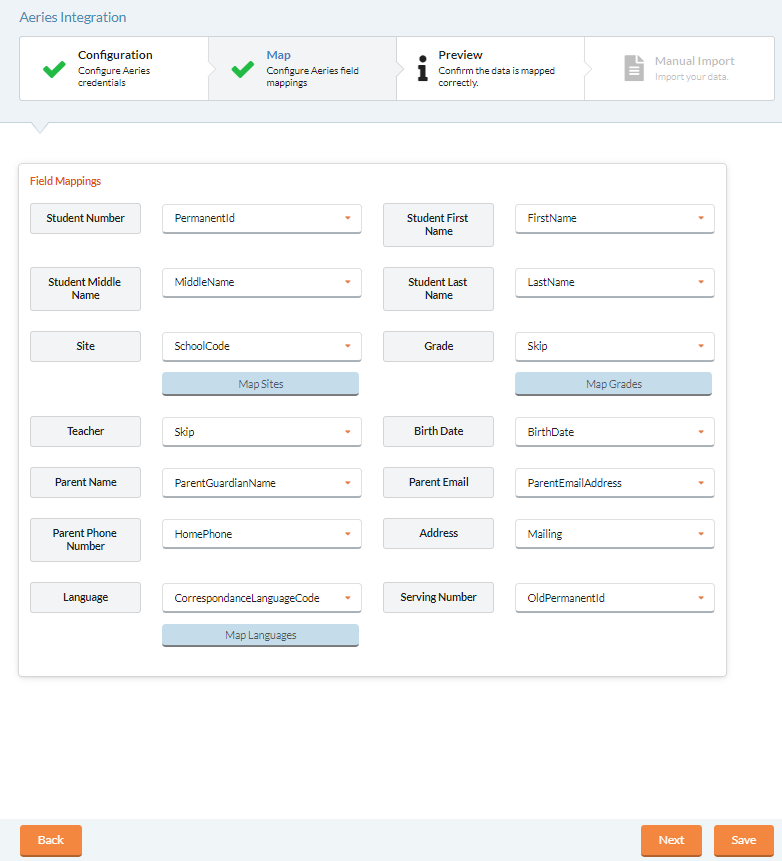Image resolution: width=782 pixels, height=861 pixels.
Task: Click the Map Grades button
Action: click(613, 384)
